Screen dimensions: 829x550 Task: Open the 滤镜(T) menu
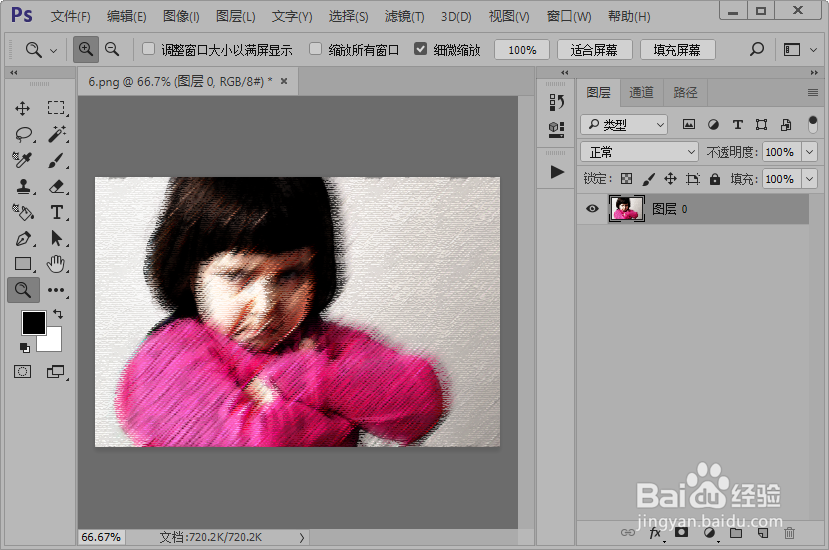(404, 16)
